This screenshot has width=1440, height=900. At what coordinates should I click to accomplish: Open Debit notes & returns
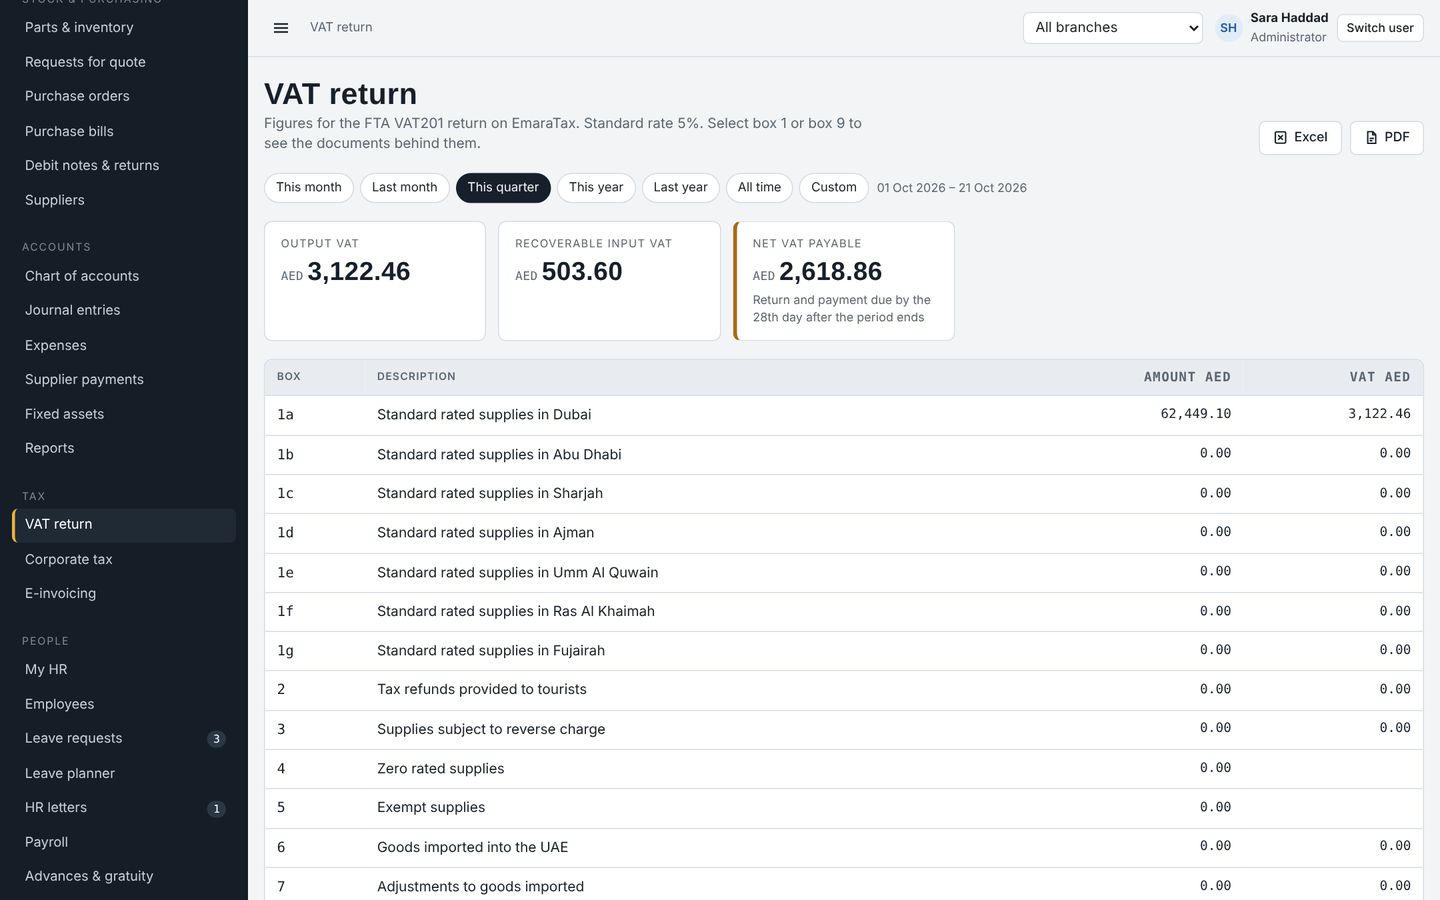point(124,166)
